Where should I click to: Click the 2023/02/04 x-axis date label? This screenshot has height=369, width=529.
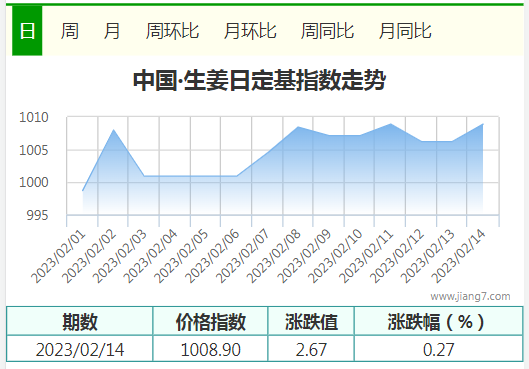(150, 256)
